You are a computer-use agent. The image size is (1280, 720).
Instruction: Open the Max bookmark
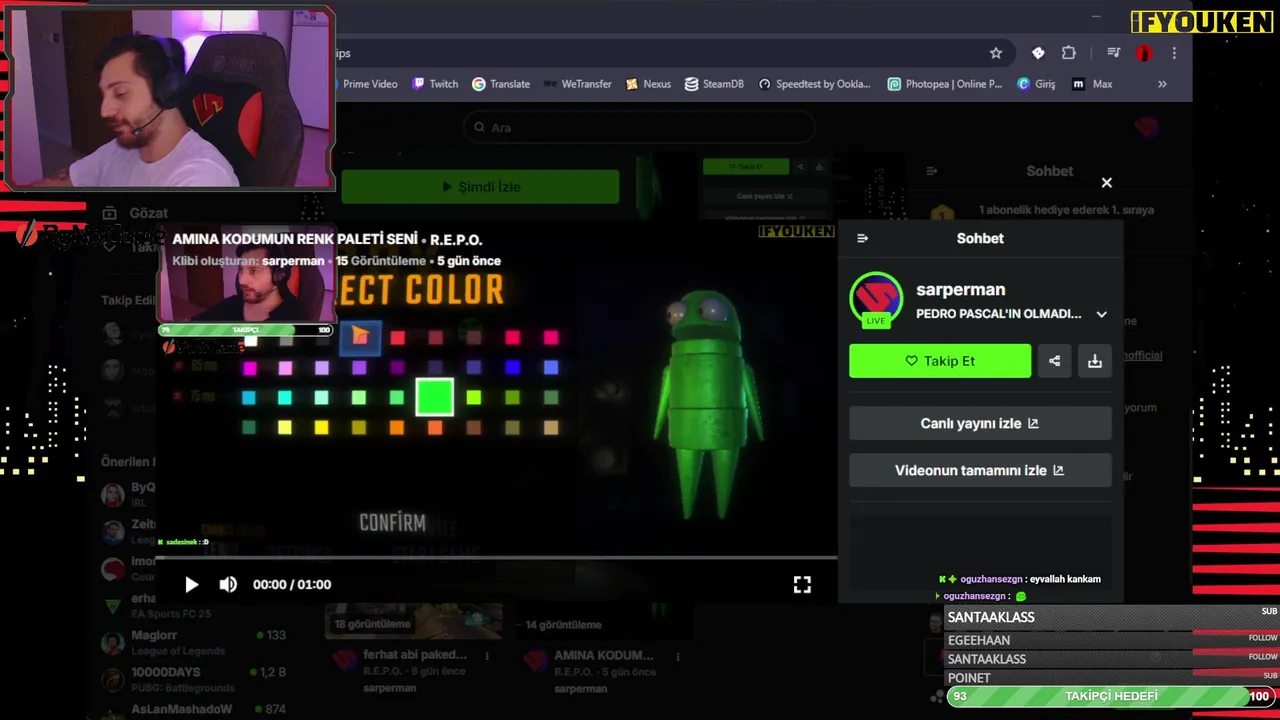click(1092, 84)
